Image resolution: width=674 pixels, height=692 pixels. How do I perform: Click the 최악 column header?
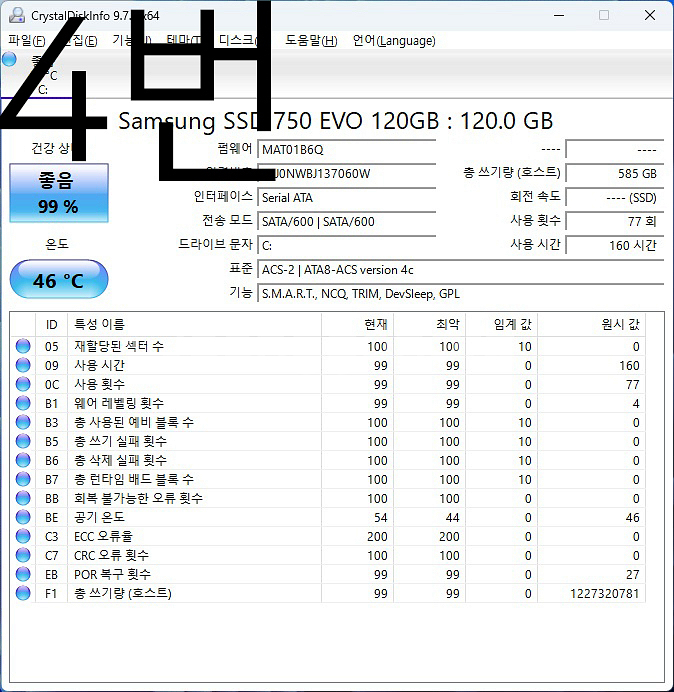tap(429, 325)
